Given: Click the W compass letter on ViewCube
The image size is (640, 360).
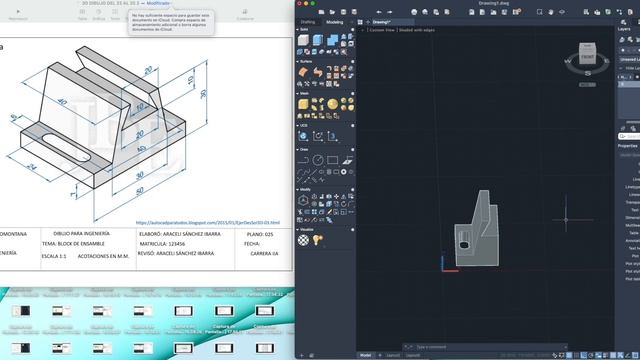Looking at the screenshot, I should coord(567,62).
